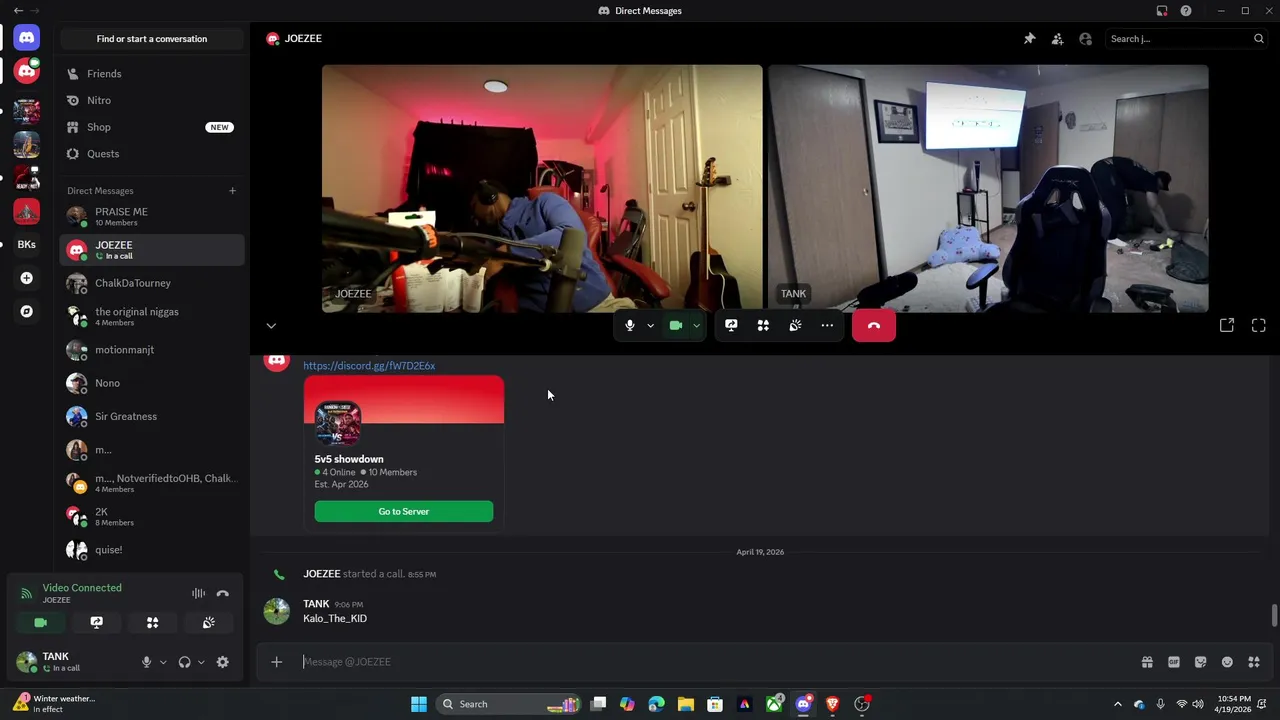Open the Discover servers compass icon
1280x720 pixels.
click(x=27, y=311)
